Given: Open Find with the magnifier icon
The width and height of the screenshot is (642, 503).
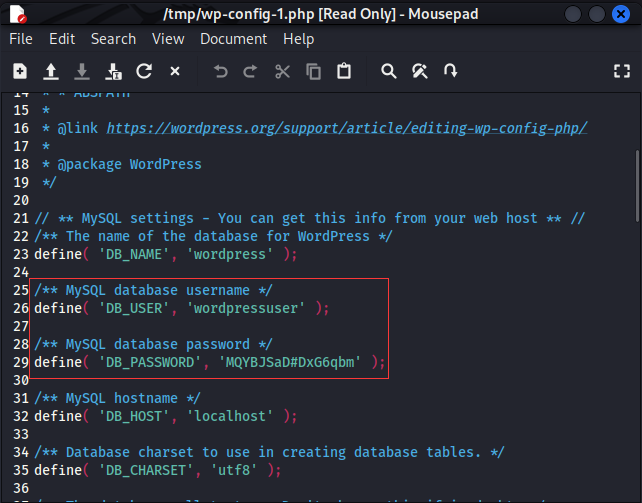Looking at the screenshot, I should tap(389, 71).
